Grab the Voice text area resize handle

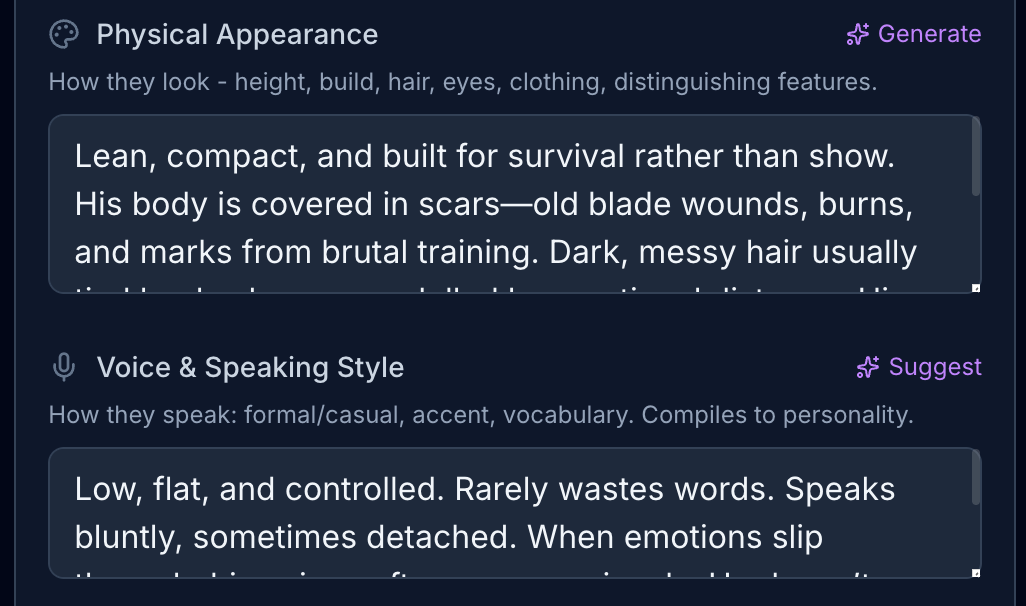pyautogui.click(x=975, y=573)
